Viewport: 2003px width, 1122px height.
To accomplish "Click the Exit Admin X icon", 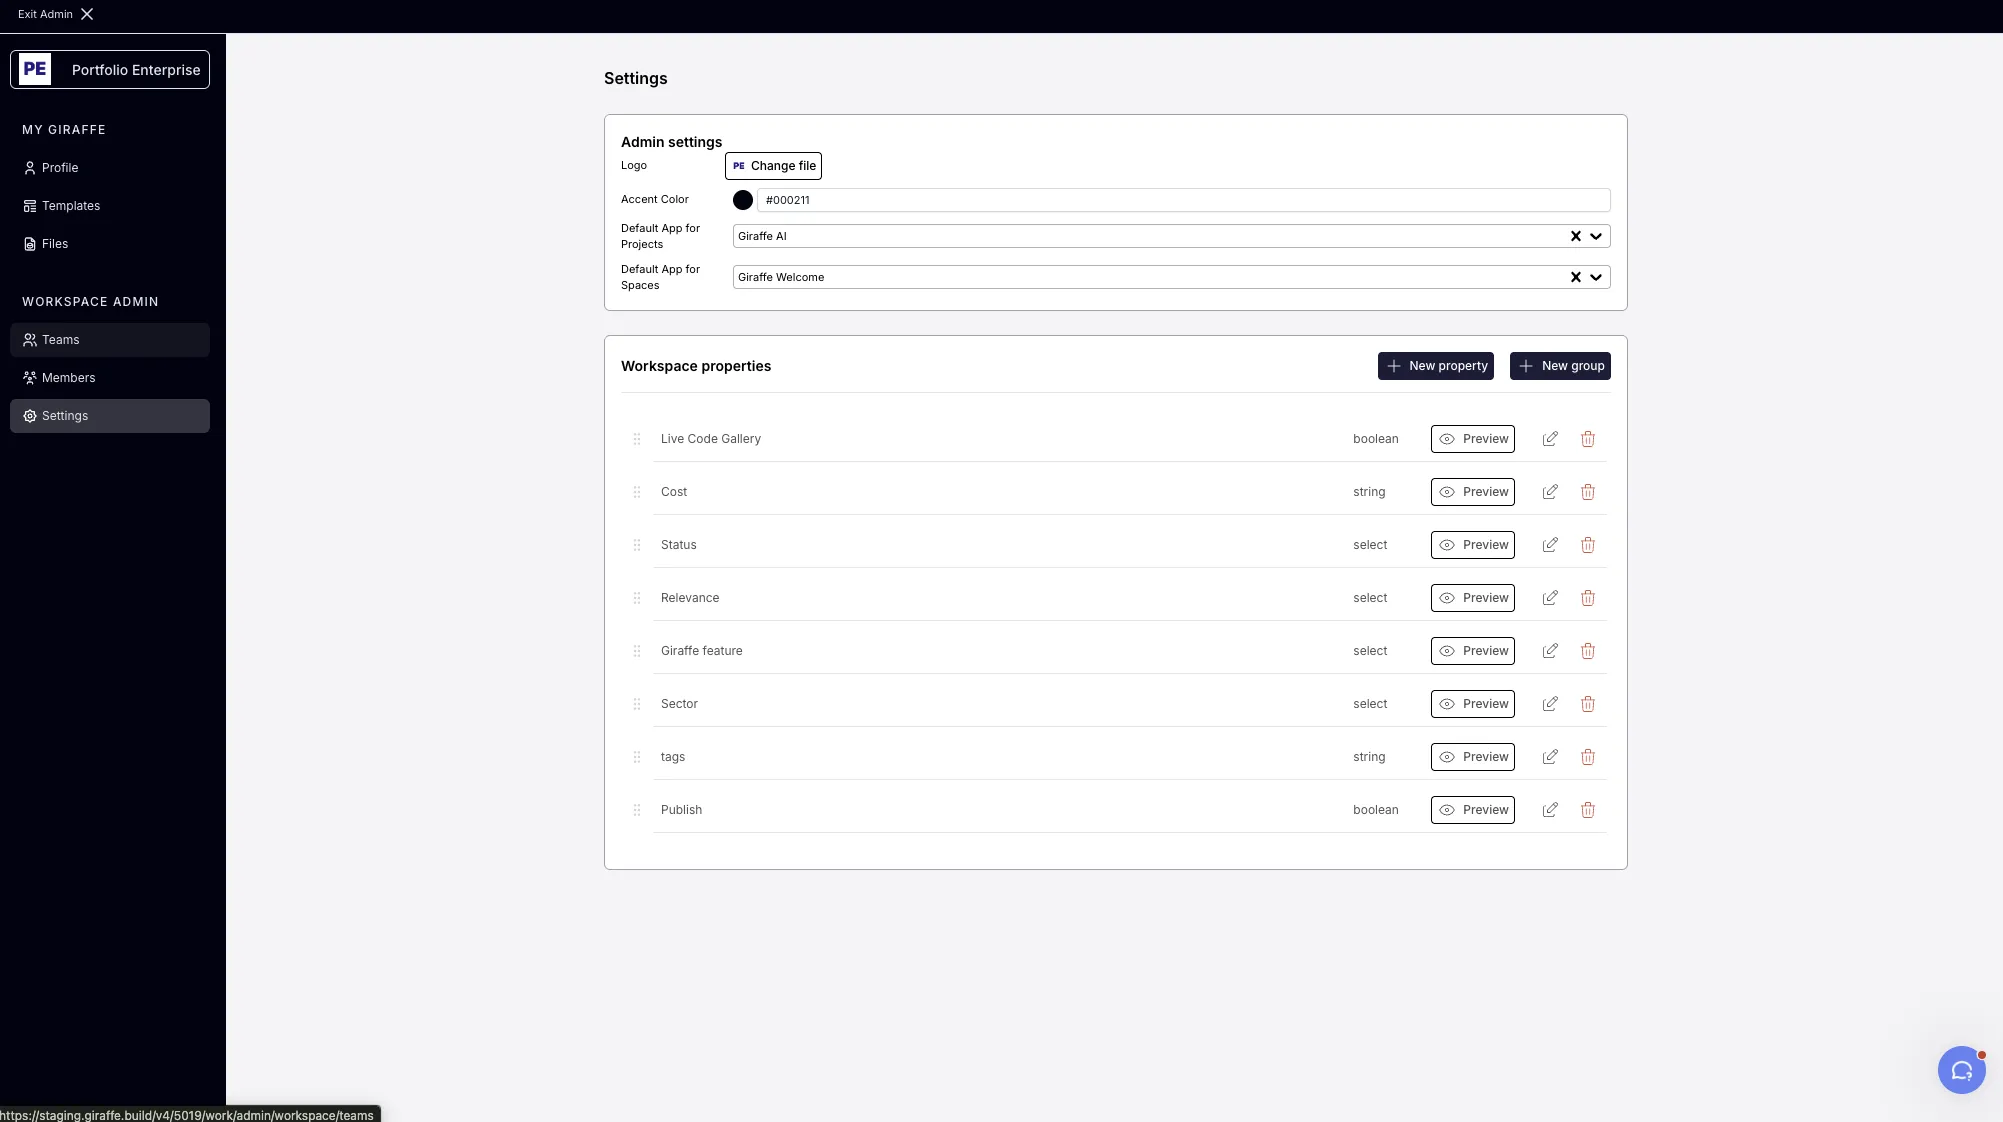I will pyautogui.click(x=87, y=14).
